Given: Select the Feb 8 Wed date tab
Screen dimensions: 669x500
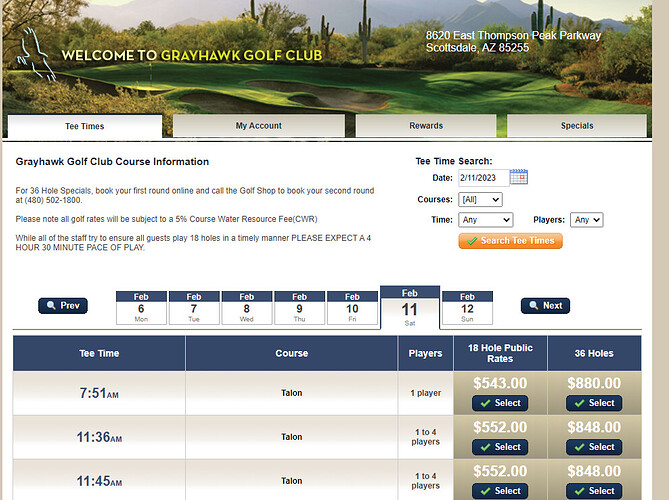Looking at the screenshot, I should (x=247, y=308).
